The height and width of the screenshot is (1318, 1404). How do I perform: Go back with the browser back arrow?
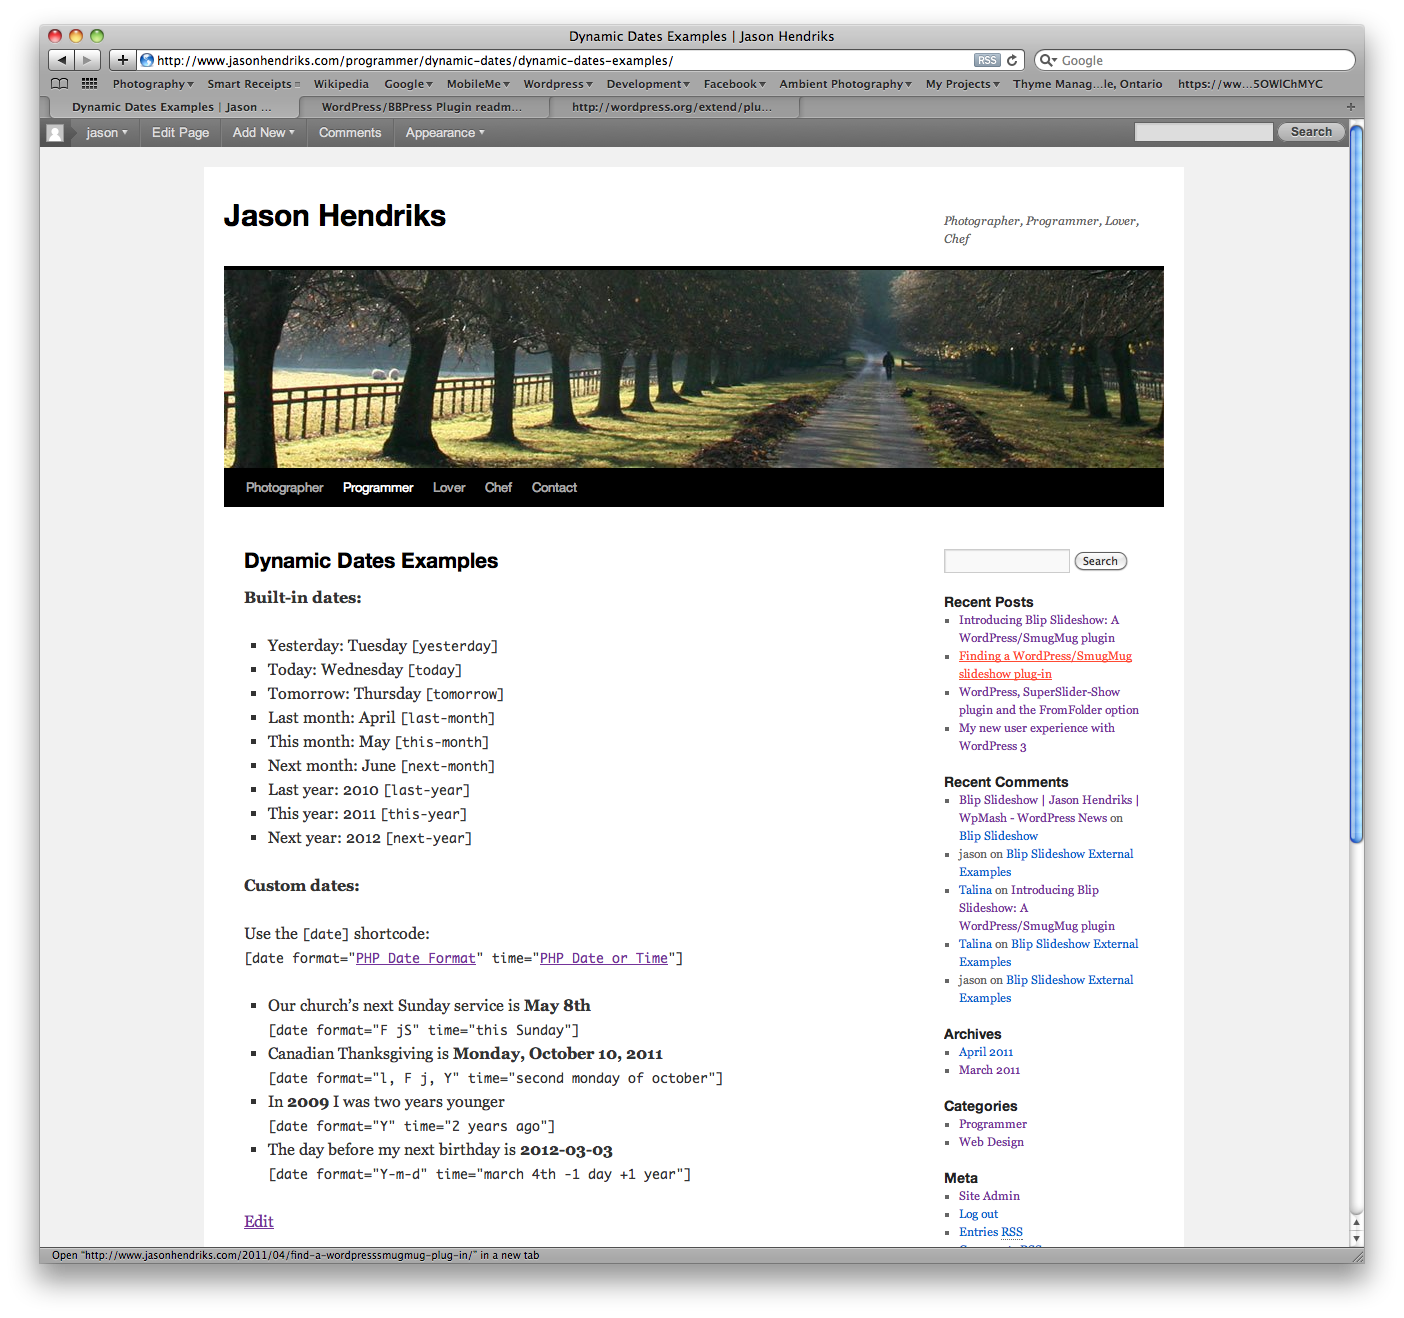61,60
